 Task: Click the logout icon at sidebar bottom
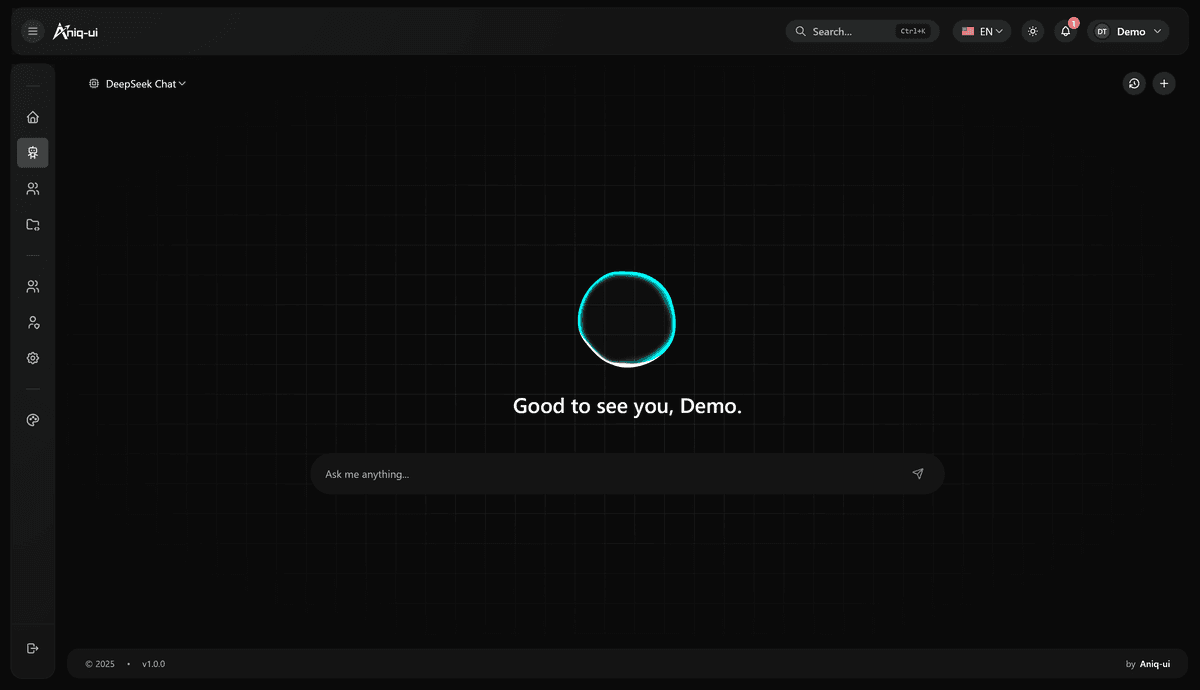click(x=33, y=648)
